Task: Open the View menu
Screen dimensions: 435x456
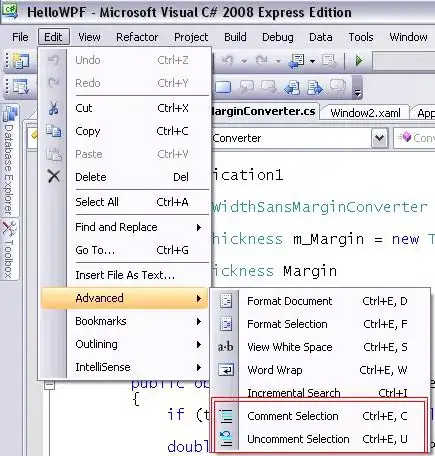Action: pos(89,37)
